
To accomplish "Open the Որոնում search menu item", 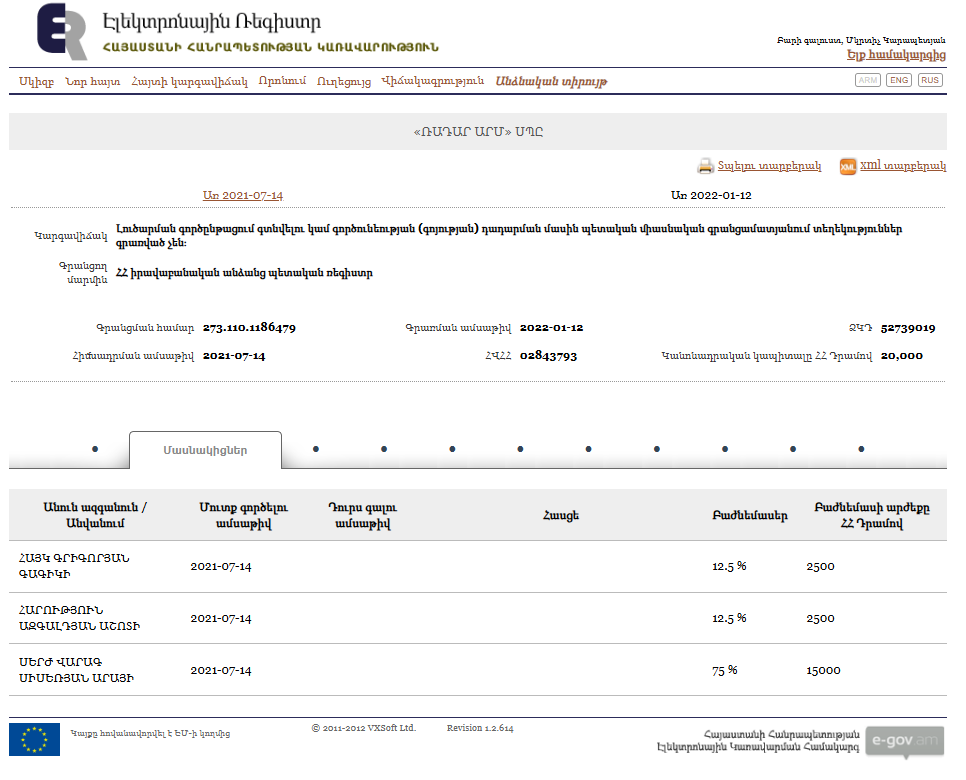I will (x=282, y=81).
